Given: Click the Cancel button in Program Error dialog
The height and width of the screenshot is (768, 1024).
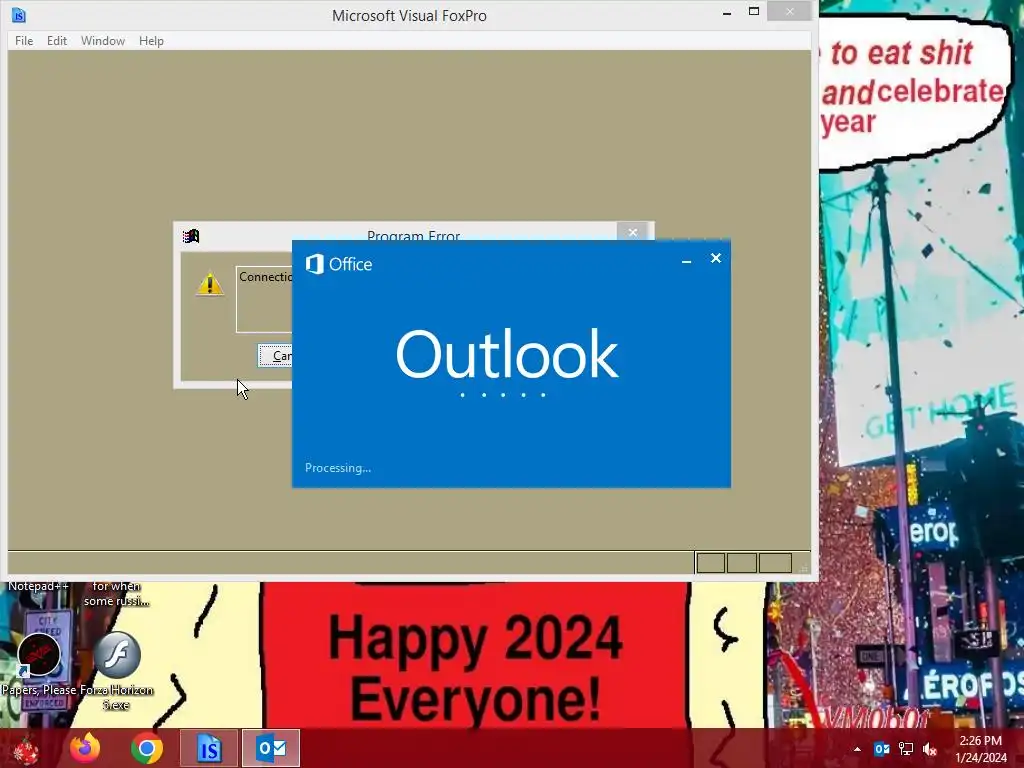Looking at the screenshot, I should [276, 356].
